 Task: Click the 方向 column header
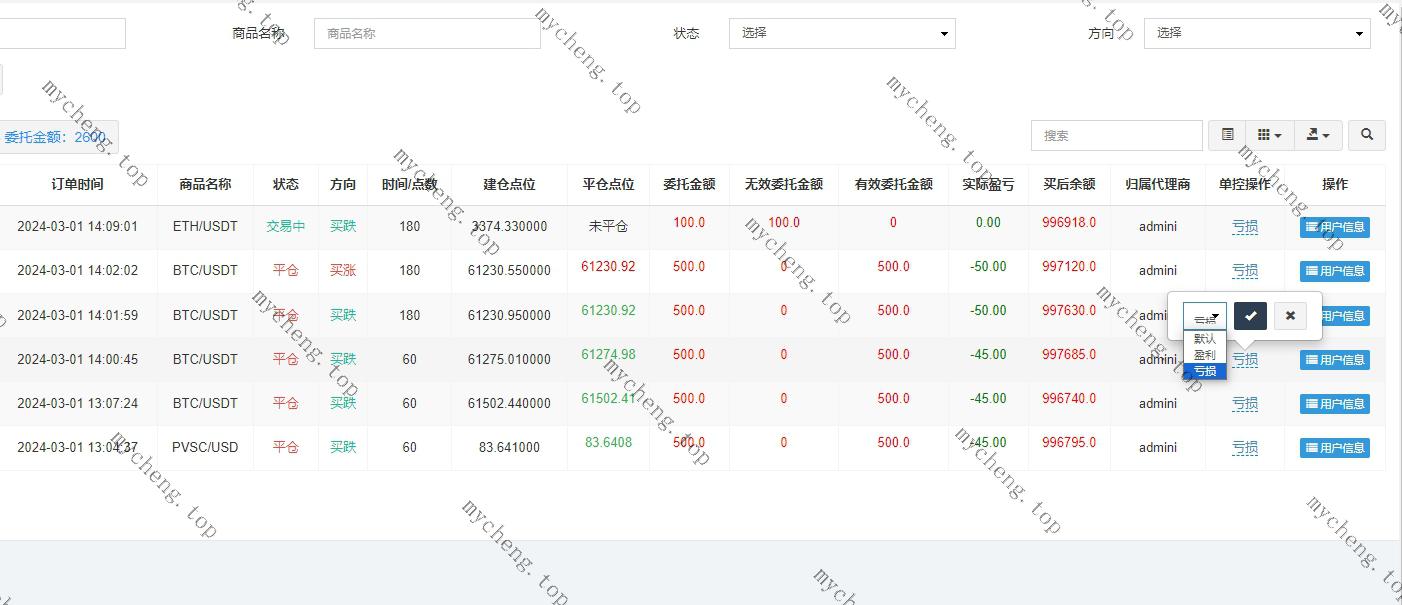point(343,184)
